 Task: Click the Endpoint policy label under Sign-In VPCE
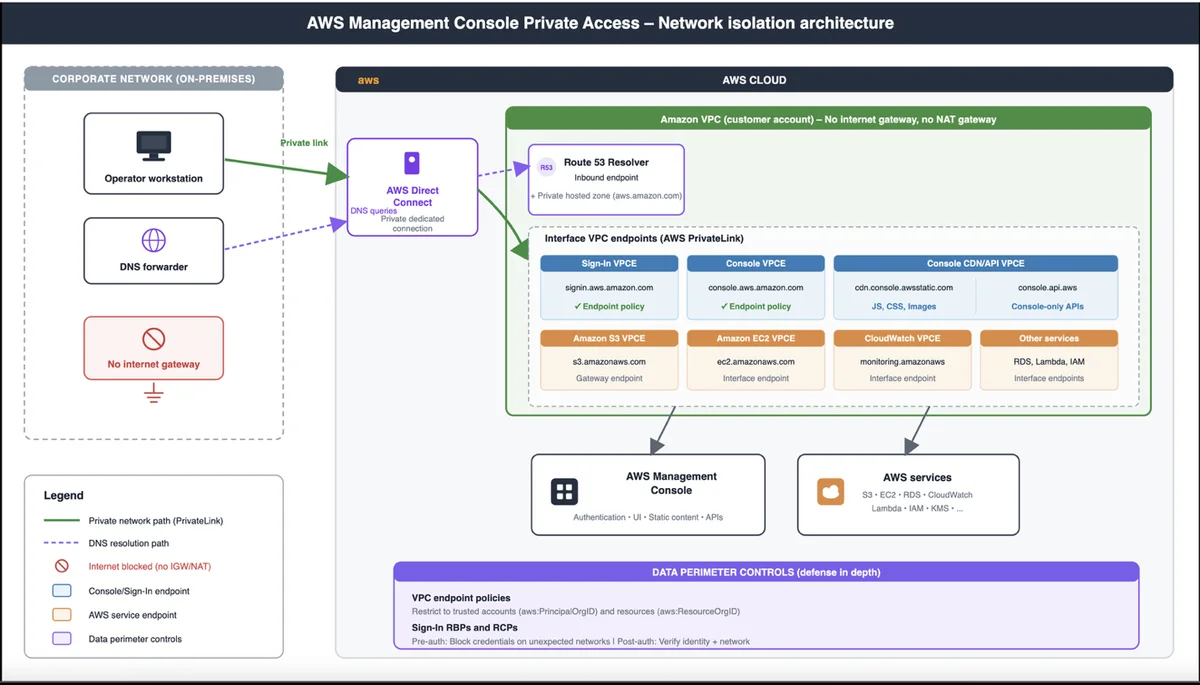click(609, 306)
